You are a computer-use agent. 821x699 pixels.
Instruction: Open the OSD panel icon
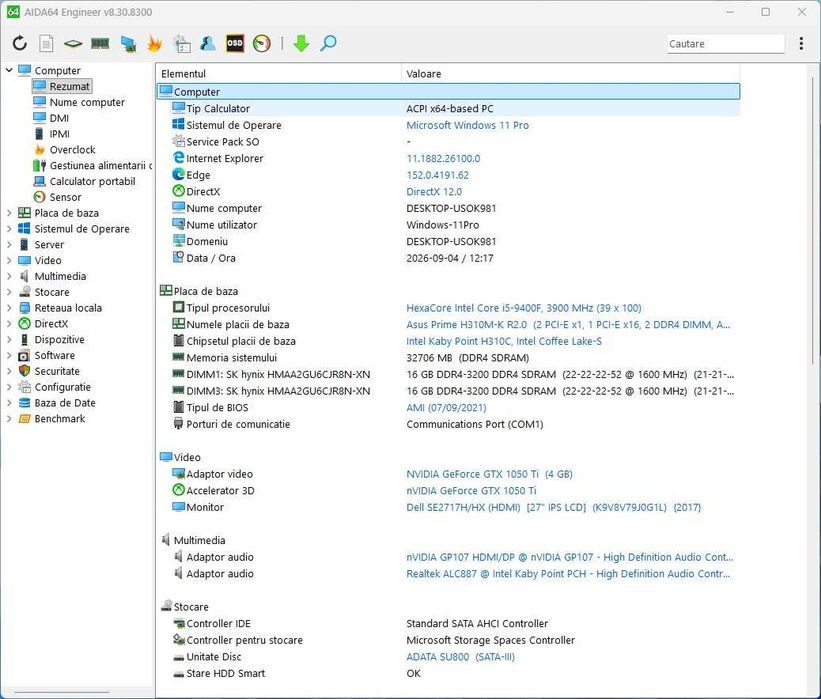click(x=235, y=43)
